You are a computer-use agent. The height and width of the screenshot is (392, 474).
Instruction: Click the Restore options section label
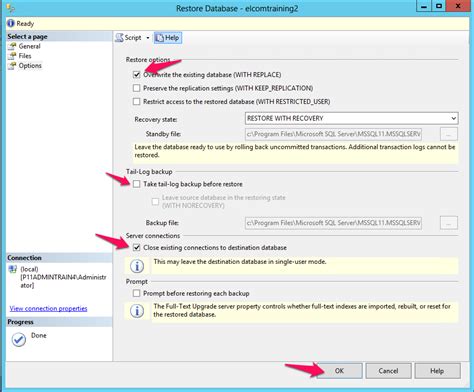coord(148,60)
